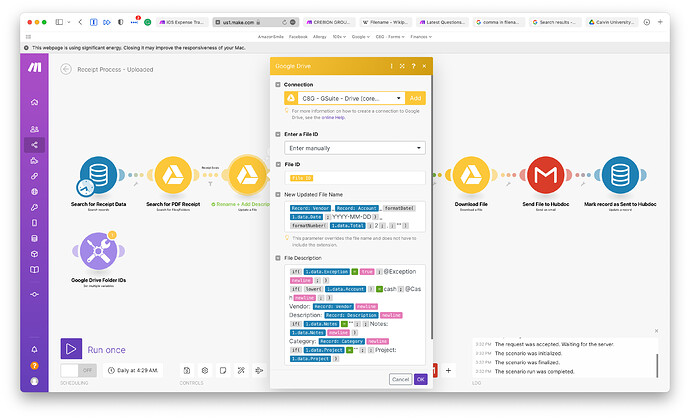
Task: Open user profile avatar in sidebar
Action: point(34,381)
